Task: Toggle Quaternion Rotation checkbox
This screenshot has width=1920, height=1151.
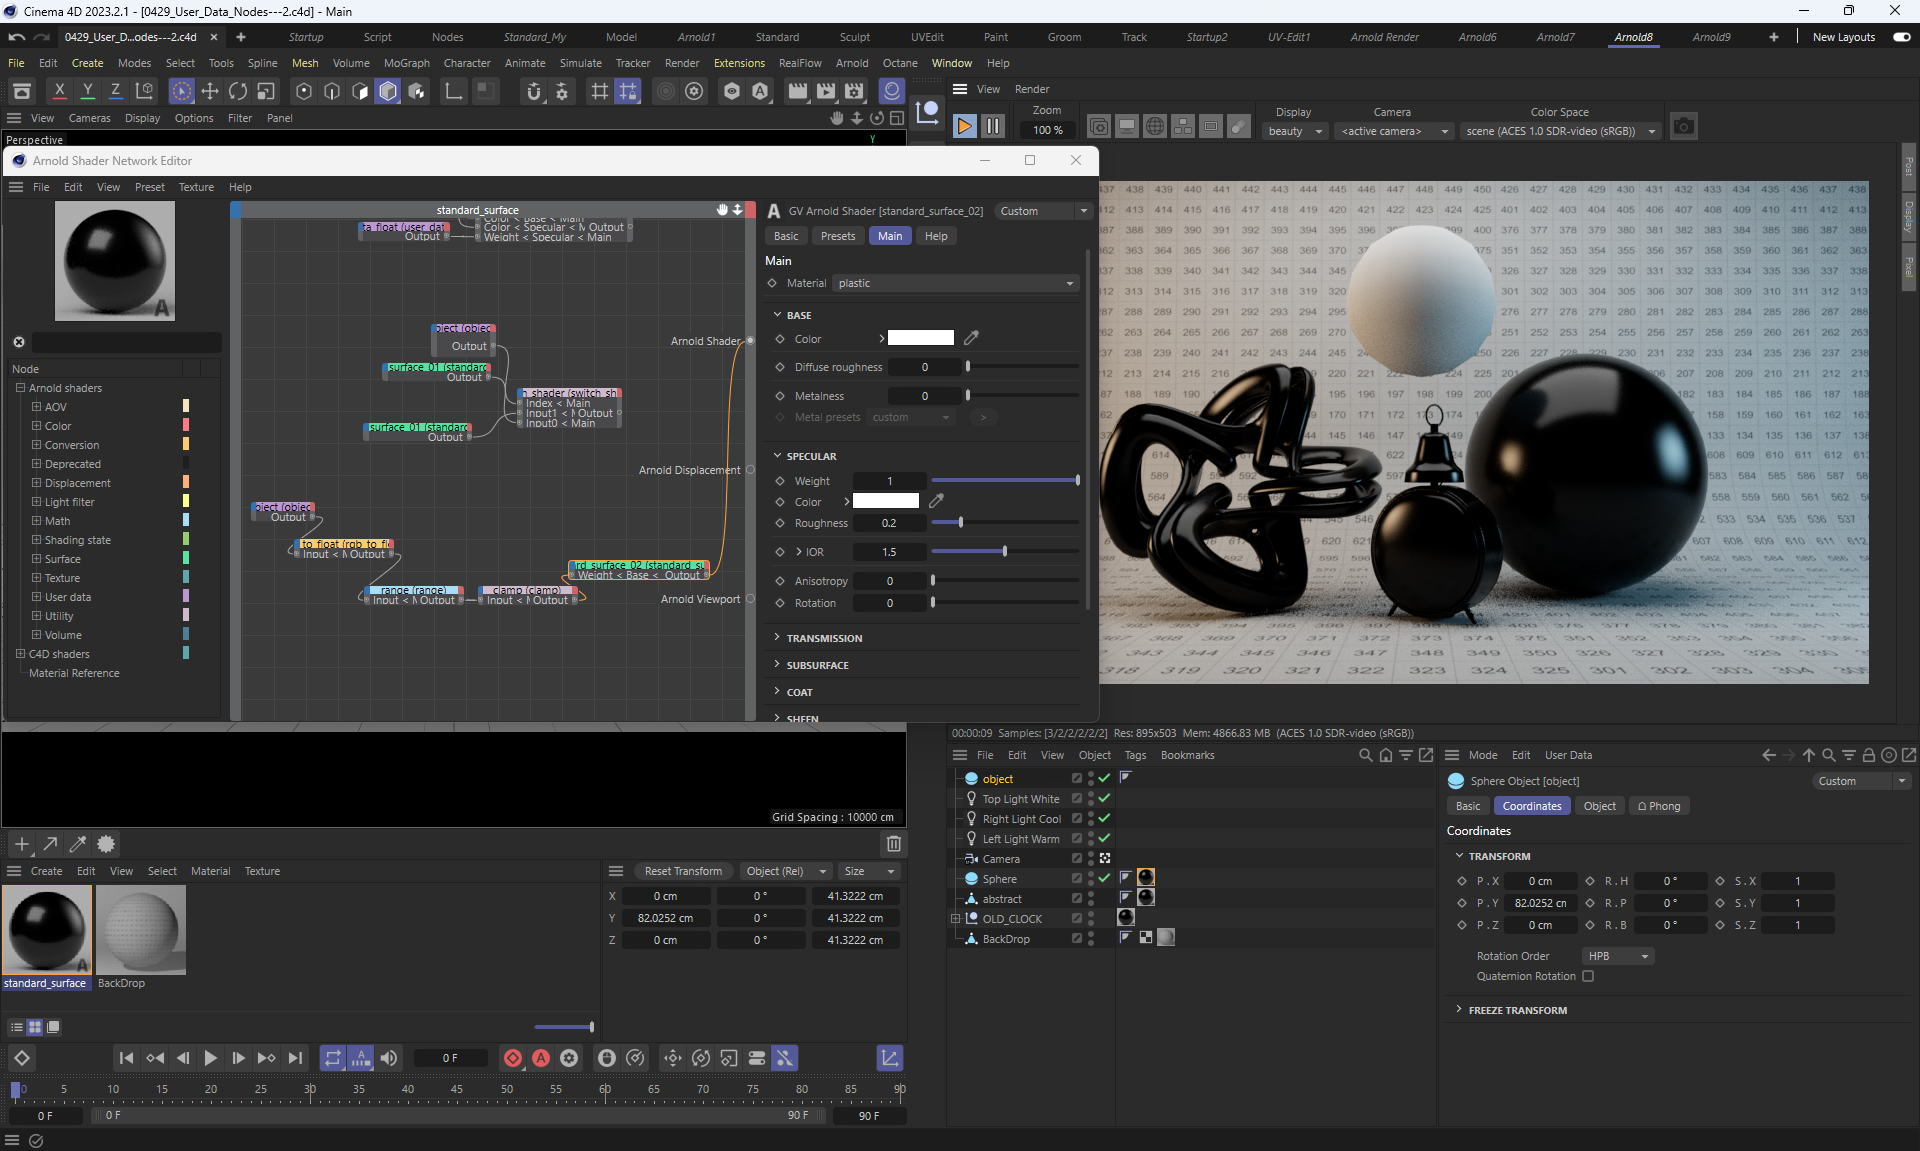Action: pyautogui.click(x=1588, y=976)
